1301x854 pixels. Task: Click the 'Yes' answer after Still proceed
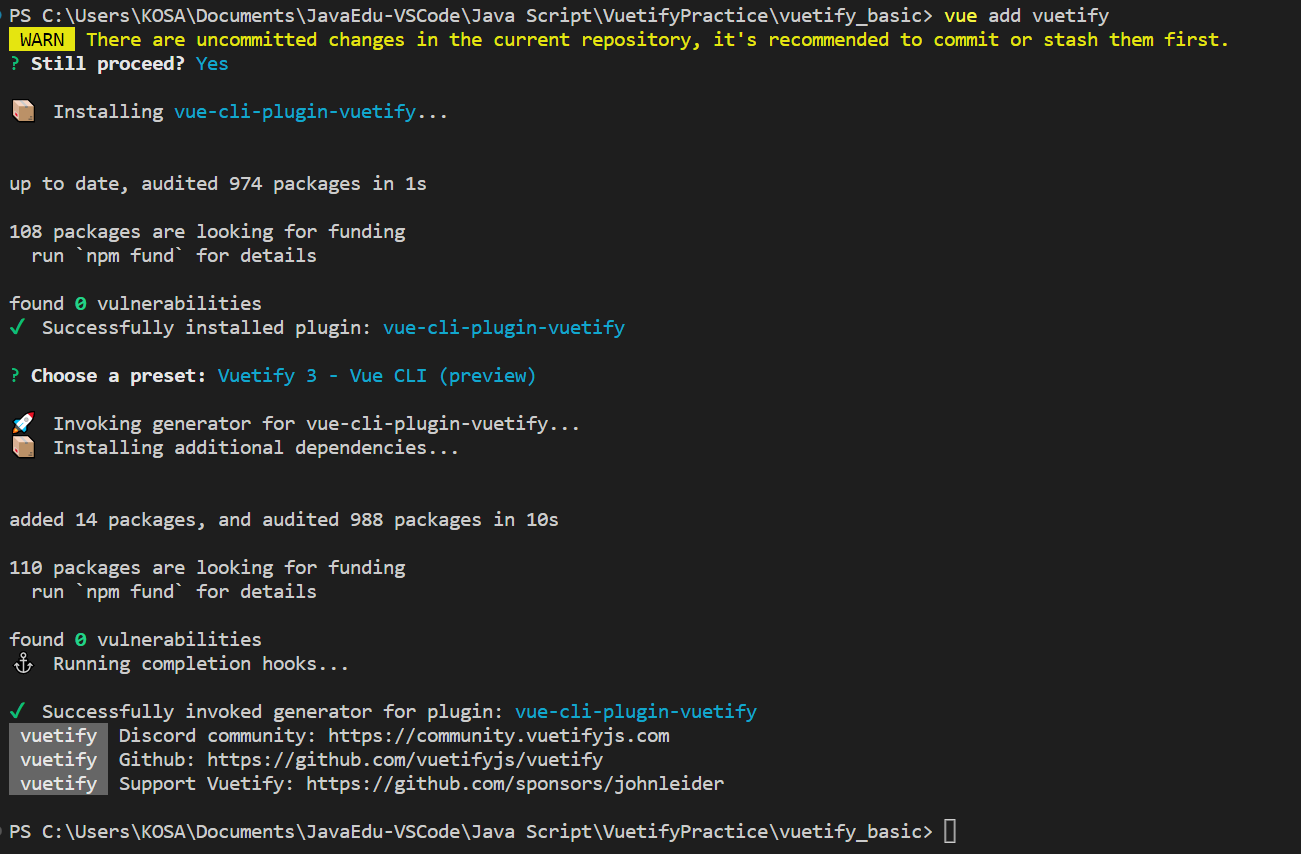pos(212,64)
